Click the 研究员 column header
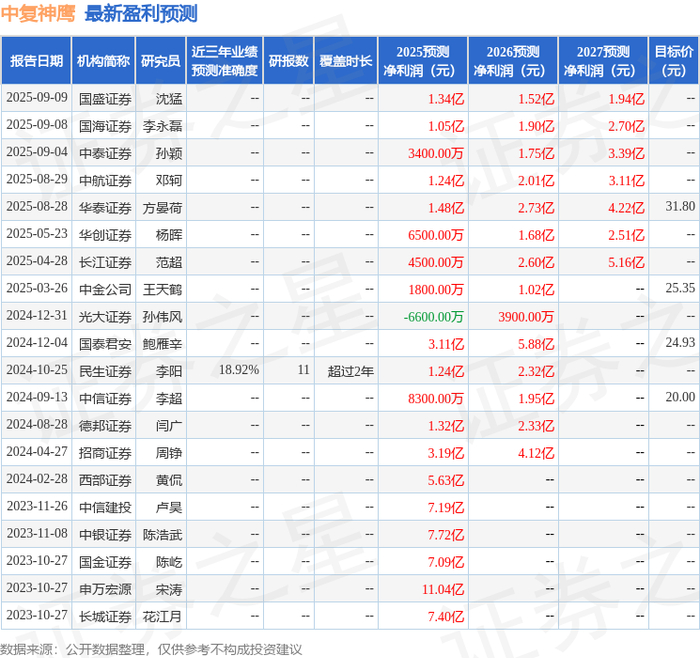The height and width of the screenshot is (658, 700). pyautogui.click(x=161, y=61)
